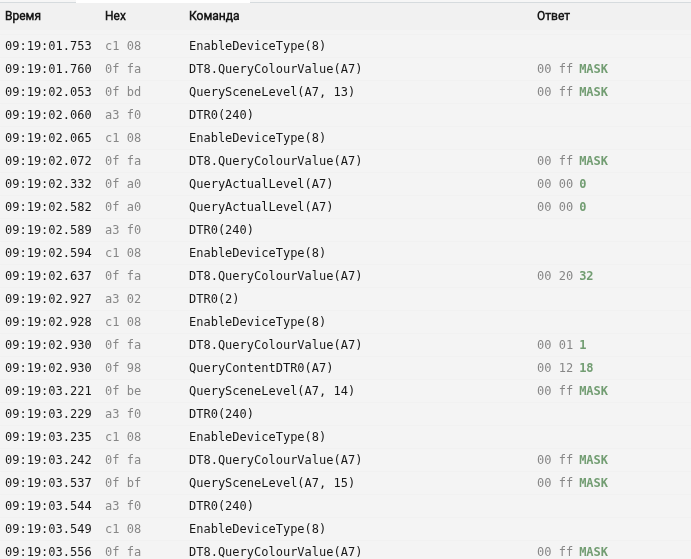
Task: Select the DTR0(2) command row
Action: pos(346,299)
